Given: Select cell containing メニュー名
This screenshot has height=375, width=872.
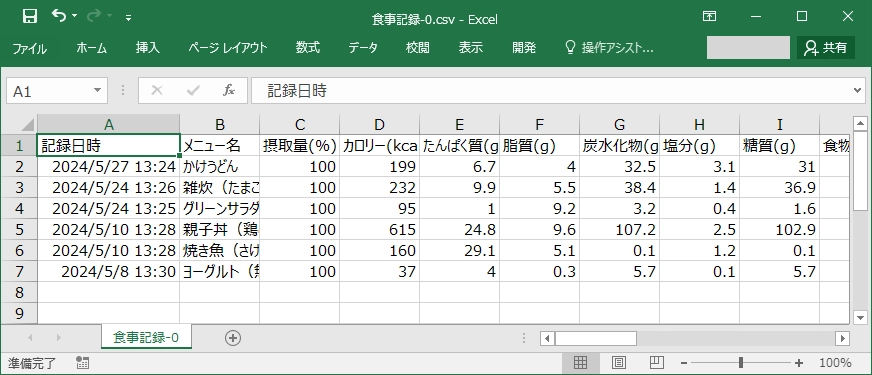Looking at the screenshot, I should point(220,145).
